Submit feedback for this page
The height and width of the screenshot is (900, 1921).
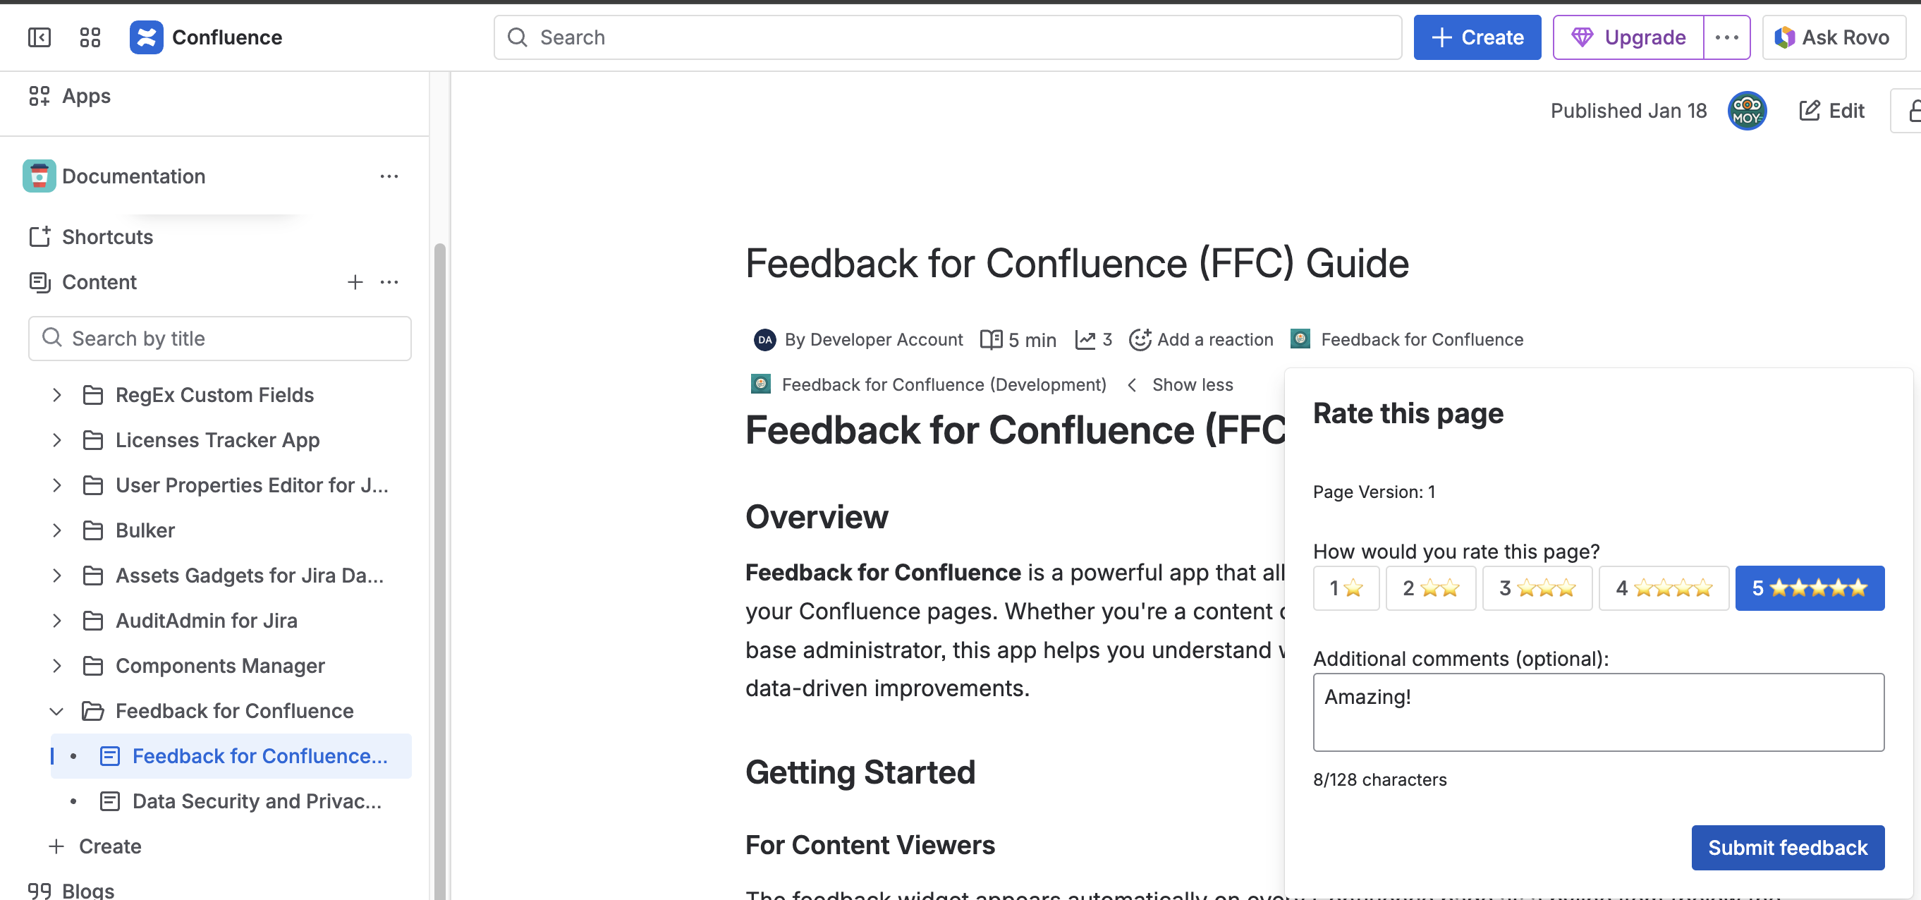click(x=1787, y=847)
